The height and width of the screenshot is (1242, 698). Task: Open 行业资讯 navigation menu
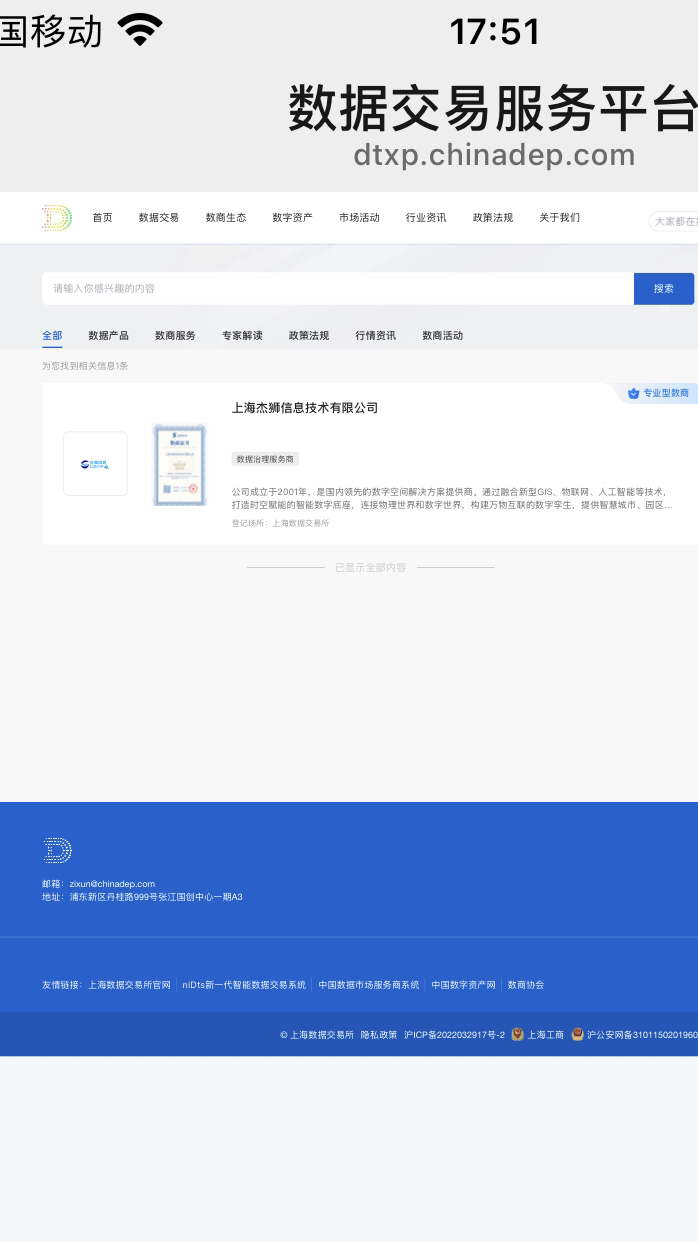click(426, 218)
